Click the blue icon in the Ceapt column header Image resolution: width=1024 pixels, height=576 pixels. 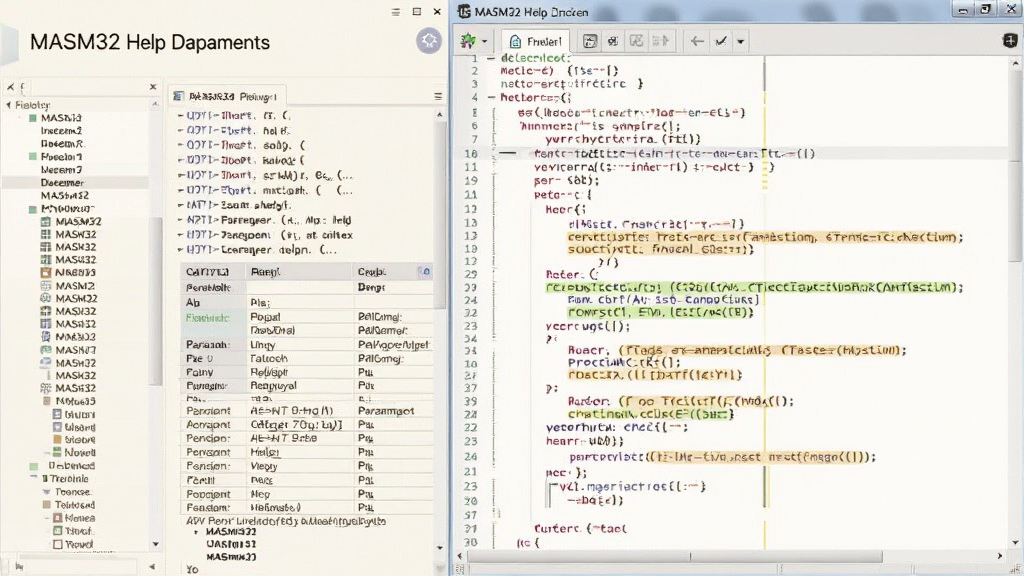(425, 272)
